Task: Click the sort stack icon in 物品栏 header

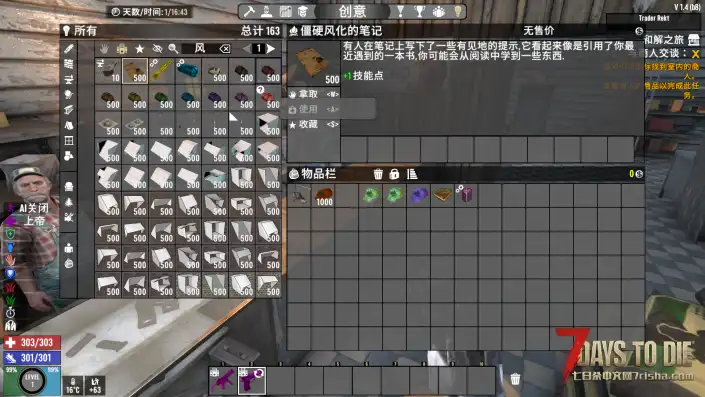Action: coord(412,174)
